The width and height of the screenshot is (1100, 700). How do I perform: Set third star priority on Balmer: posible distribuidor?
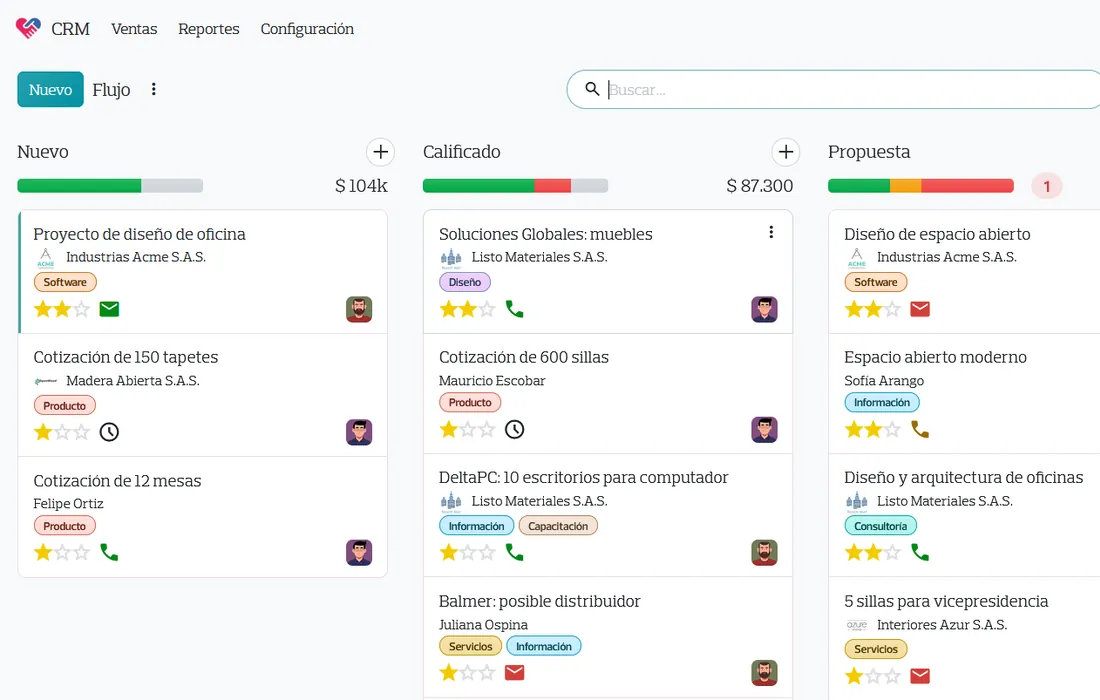point(488,673)
